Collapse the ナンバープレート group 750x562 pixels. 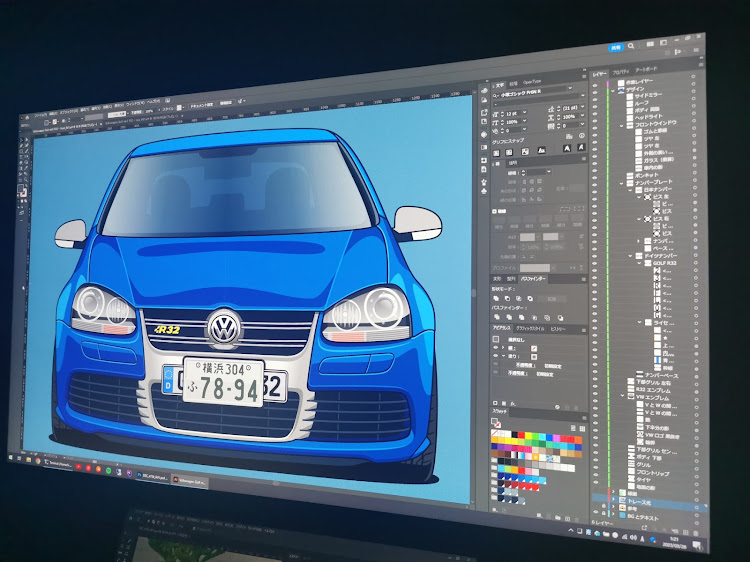pyautogui.click(x=621, y=184)
